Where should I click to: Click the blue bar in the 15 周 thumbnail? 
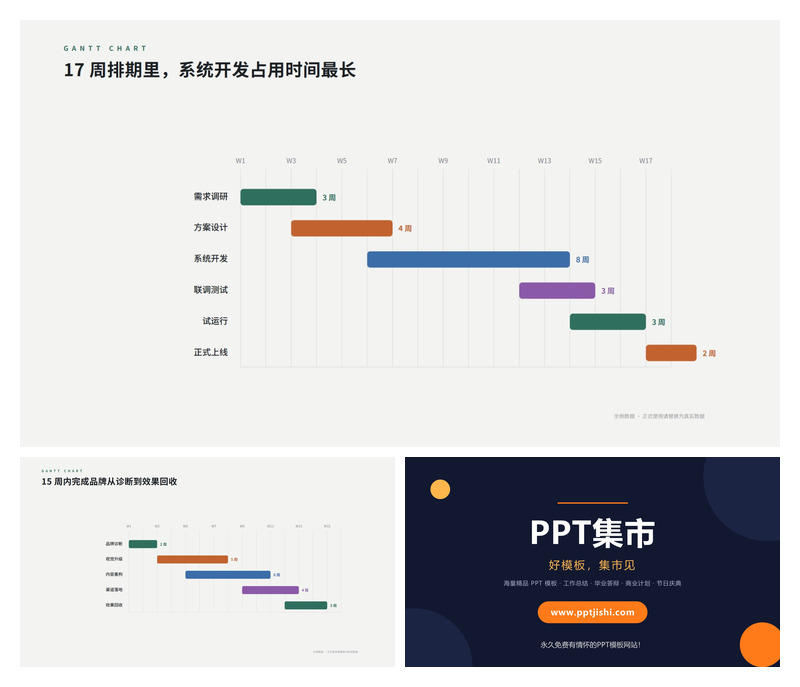tap(228, 575)
